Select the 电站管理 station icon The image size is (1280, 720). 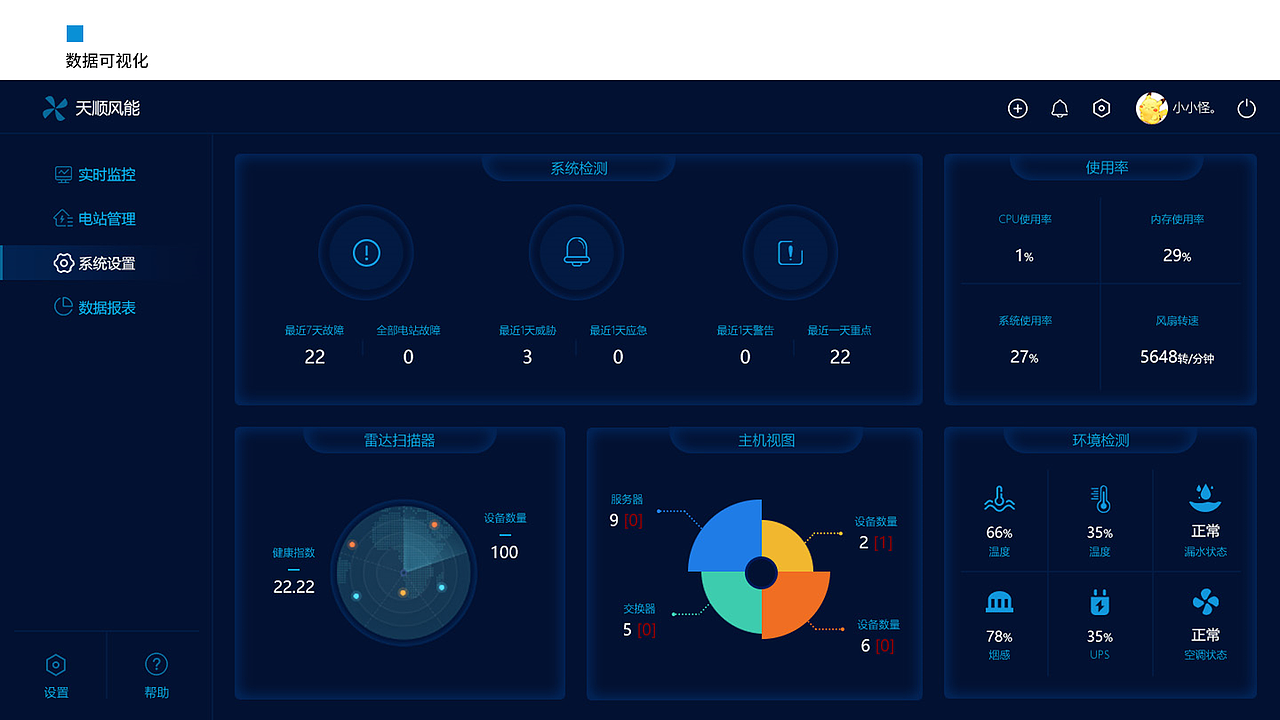tap(63, 218)
